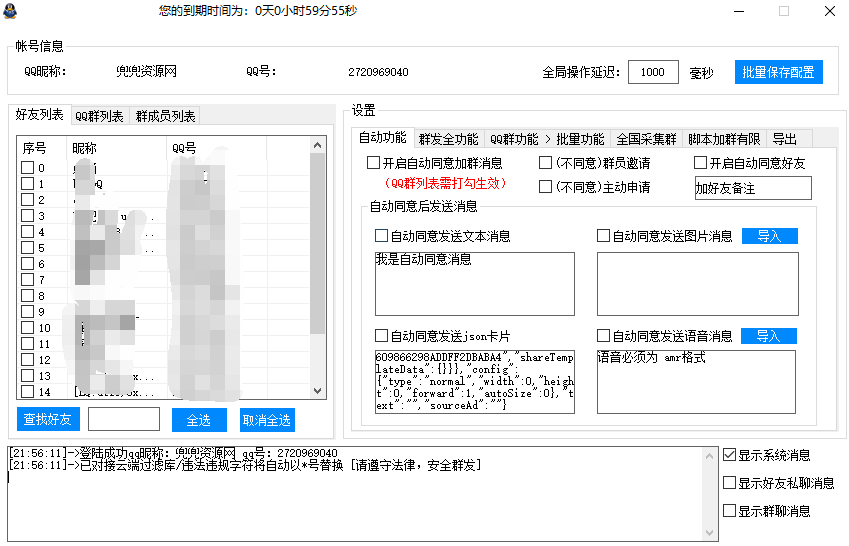
Task: Minimize the application window
Action: tap(739, 11)
